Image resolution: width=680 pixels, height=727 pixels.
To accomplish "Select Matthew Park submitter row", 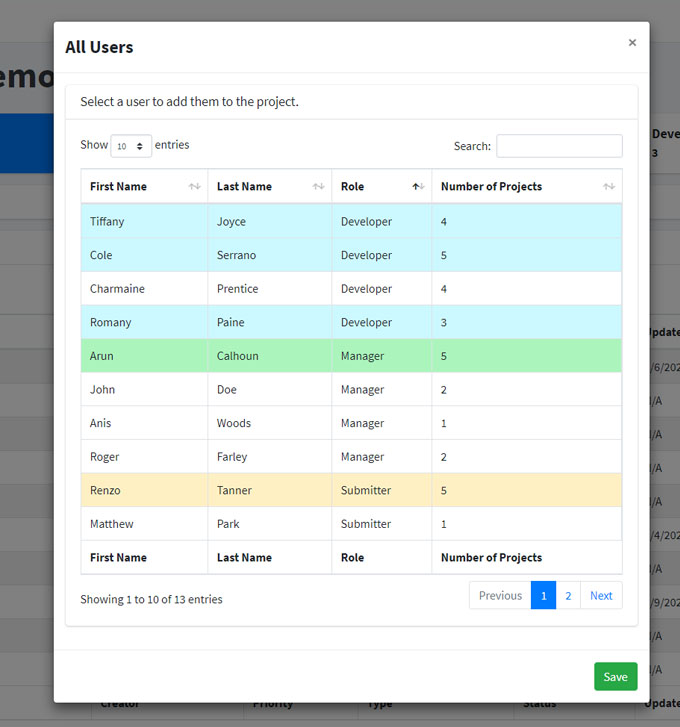I will coord(351,524).
